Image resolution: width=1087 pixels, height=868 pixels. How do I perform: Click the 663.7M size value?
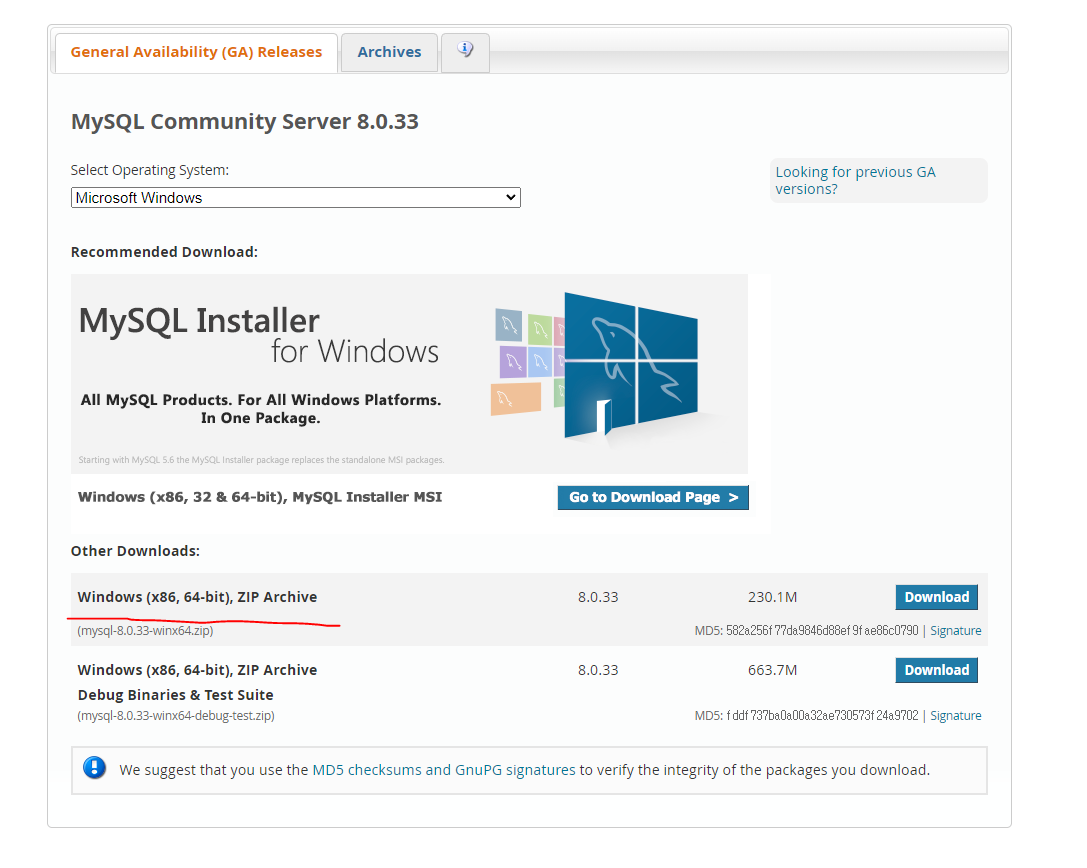772,670
